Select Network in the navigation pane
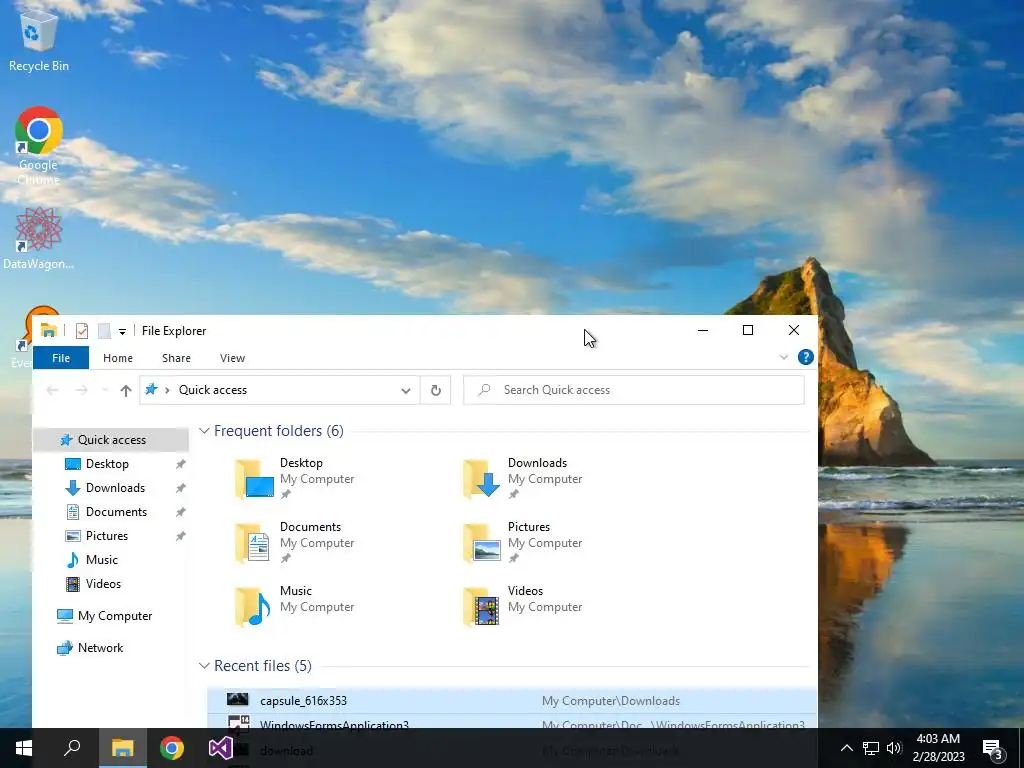Viewport: 1024px width, 768px height. 100,648
